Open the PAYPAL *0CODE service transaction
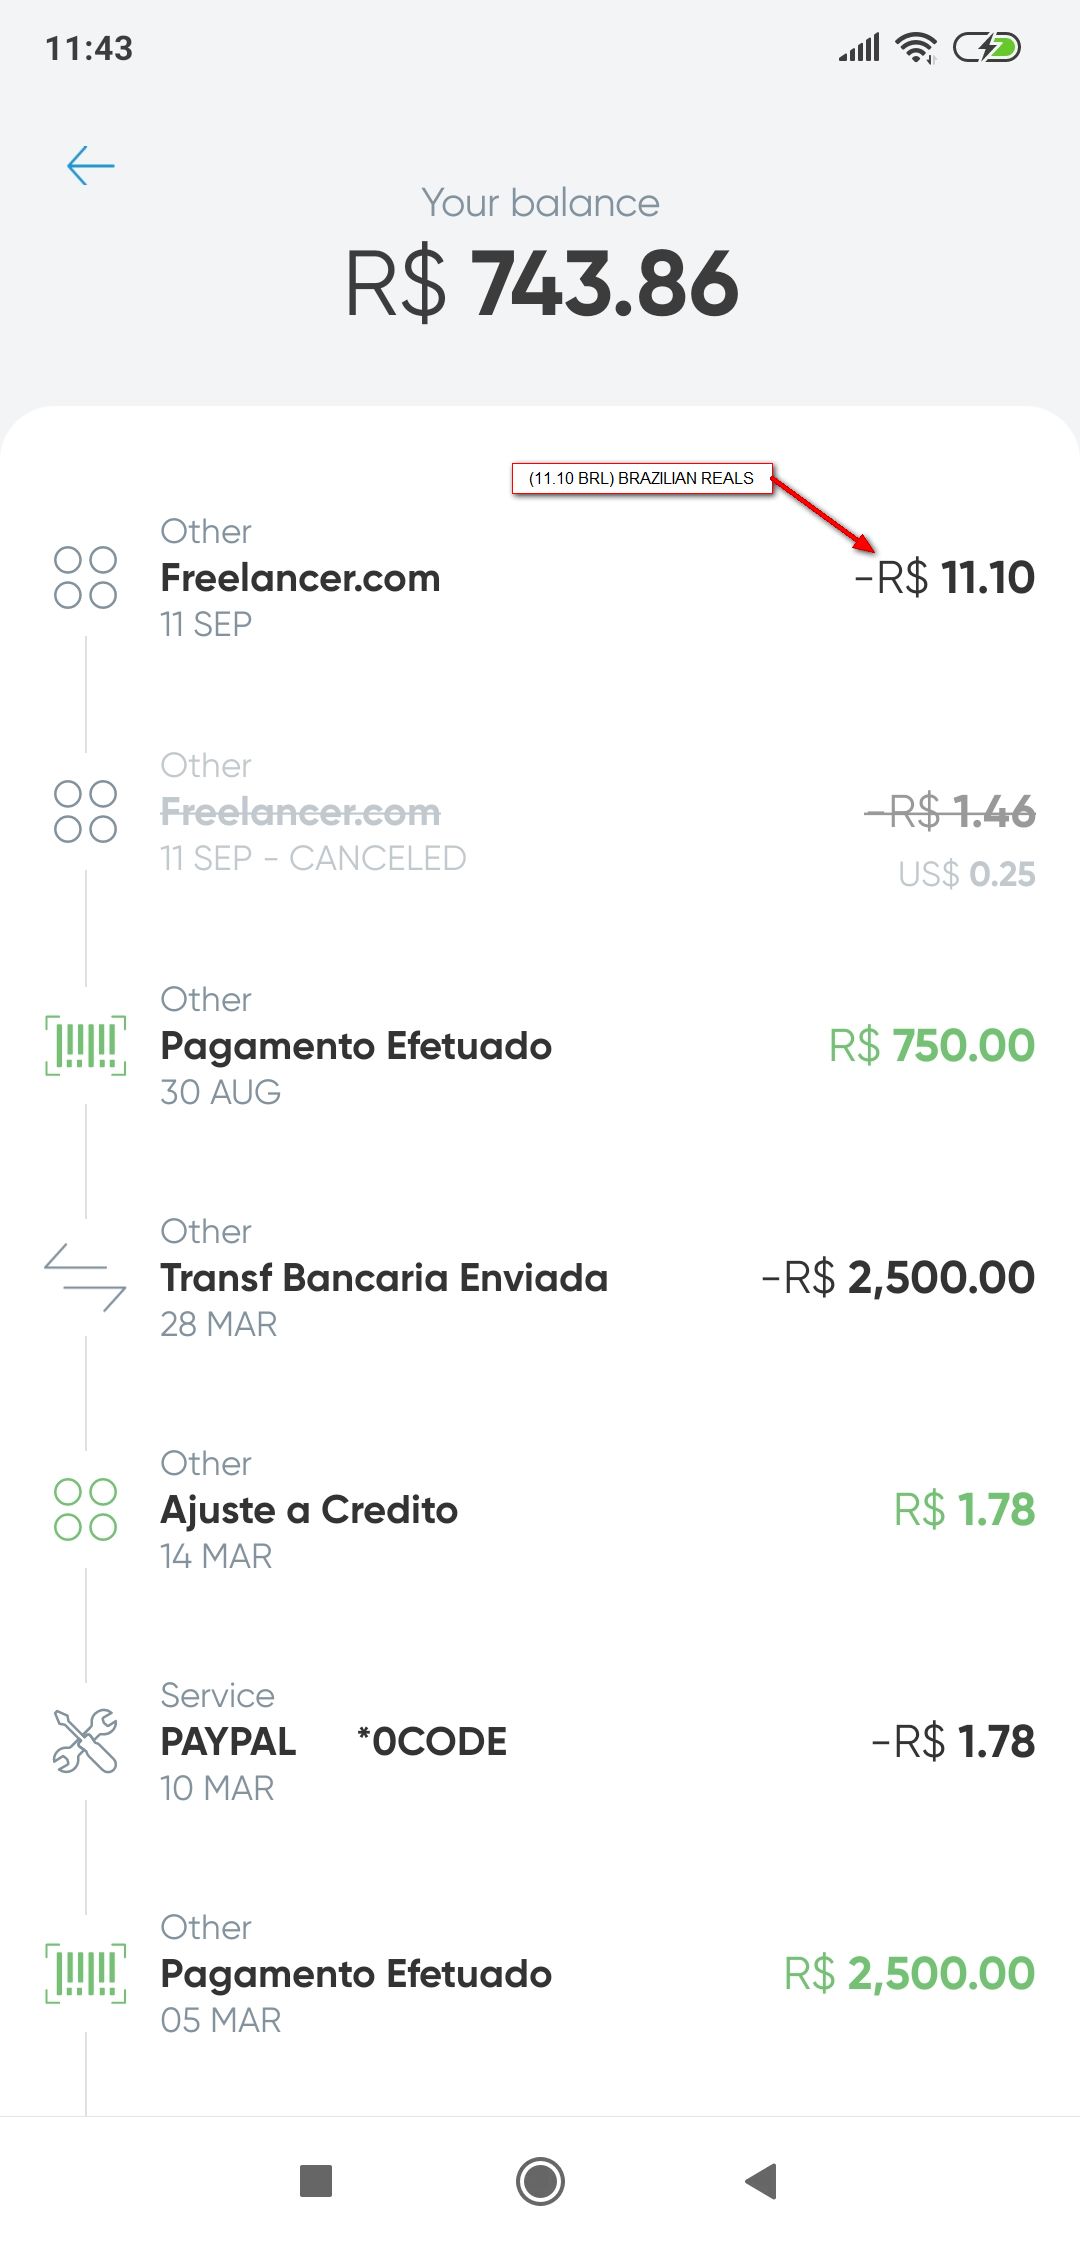 click(x=333, y=1742)
